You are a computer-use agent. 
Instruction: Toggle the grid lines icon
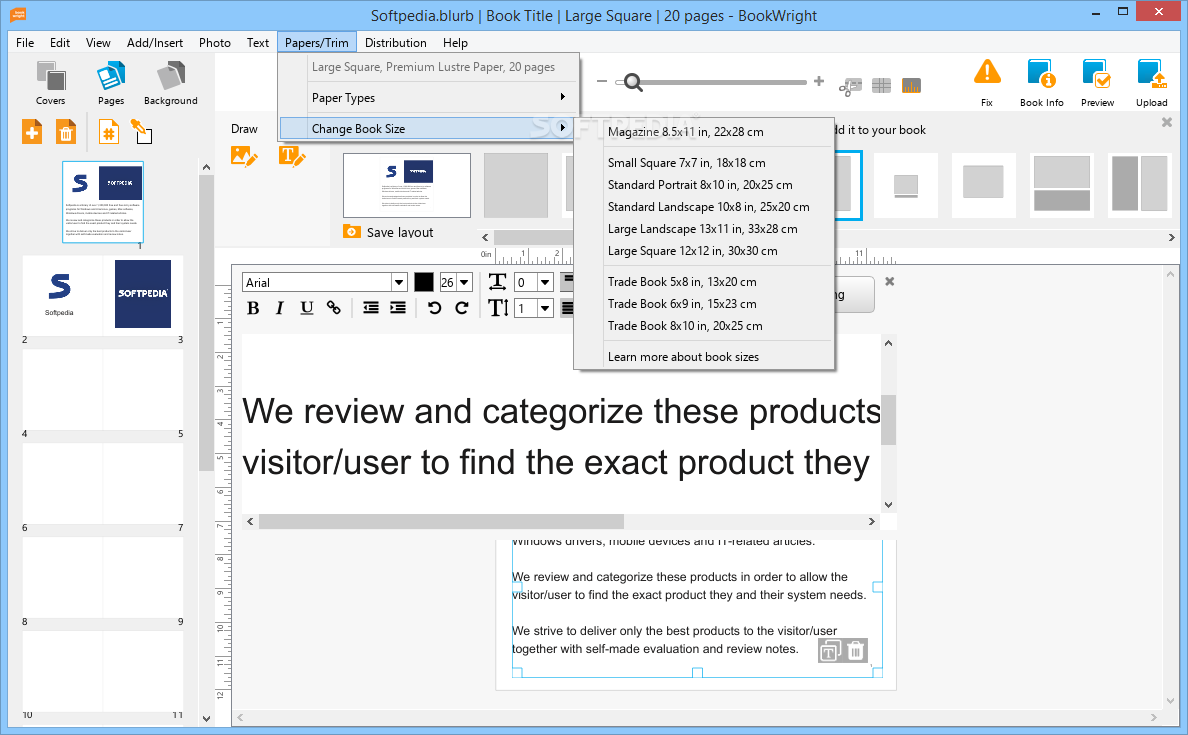pyautogui.click(x=881, y=86)
